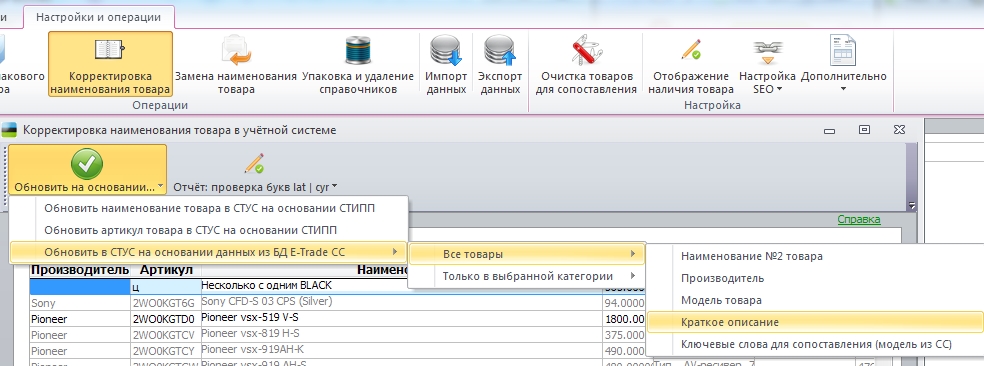The height and width of the screenshot is (366, 984).
Task: Click Производитель column header
Action: [80, 270]
